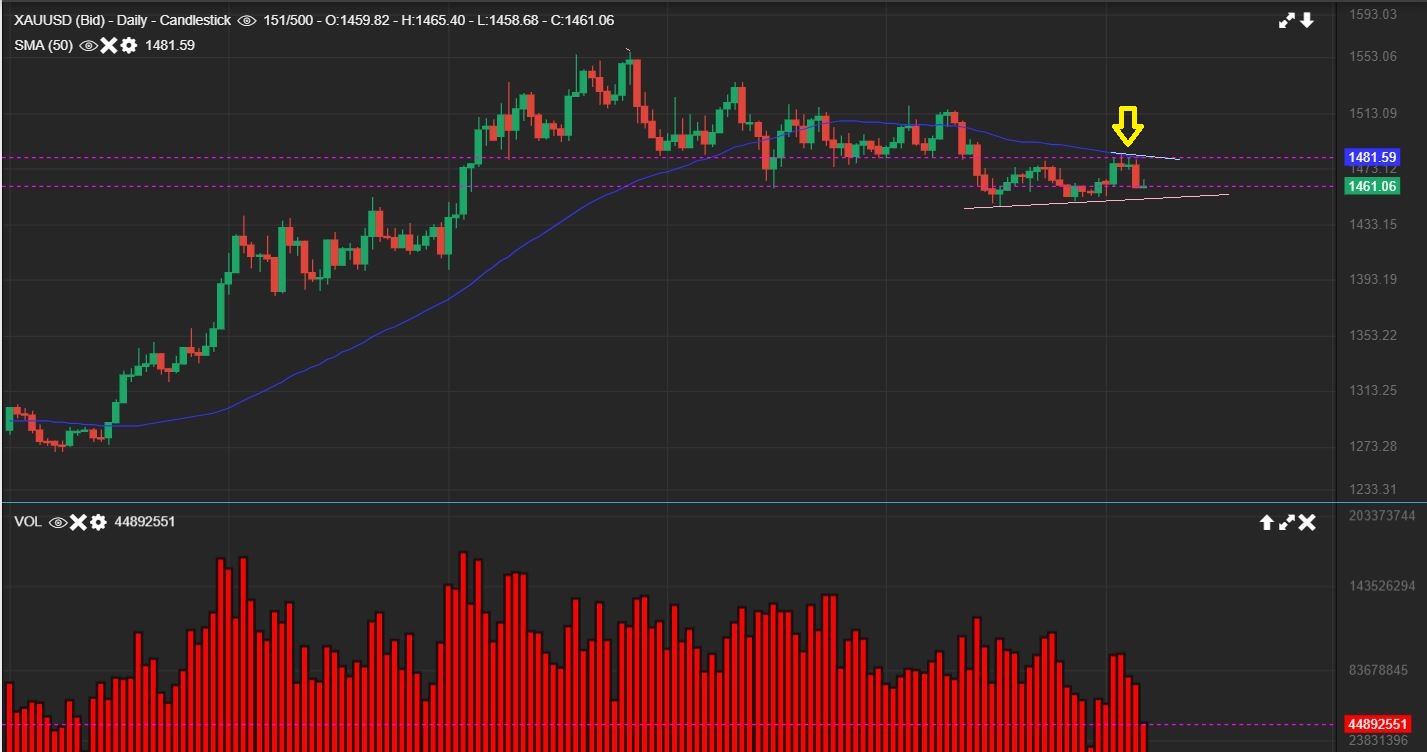Move the price pane down
This screenshot has width=1427, height=752.
tap(1307, 20)
